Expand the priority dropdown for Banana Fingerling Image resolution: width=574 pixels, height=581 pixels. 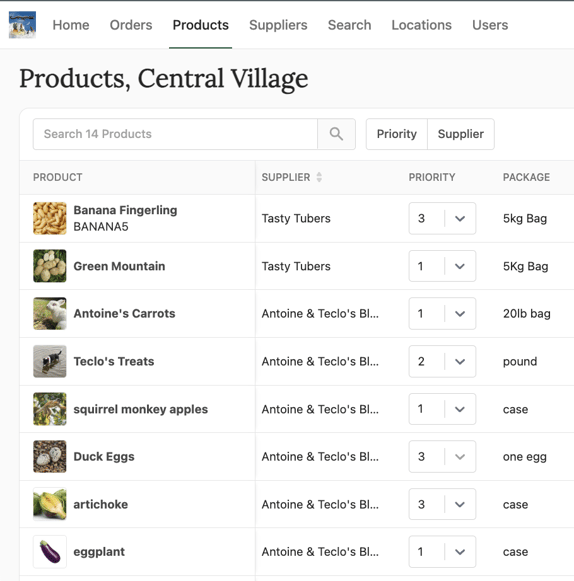tap(442, 218)
